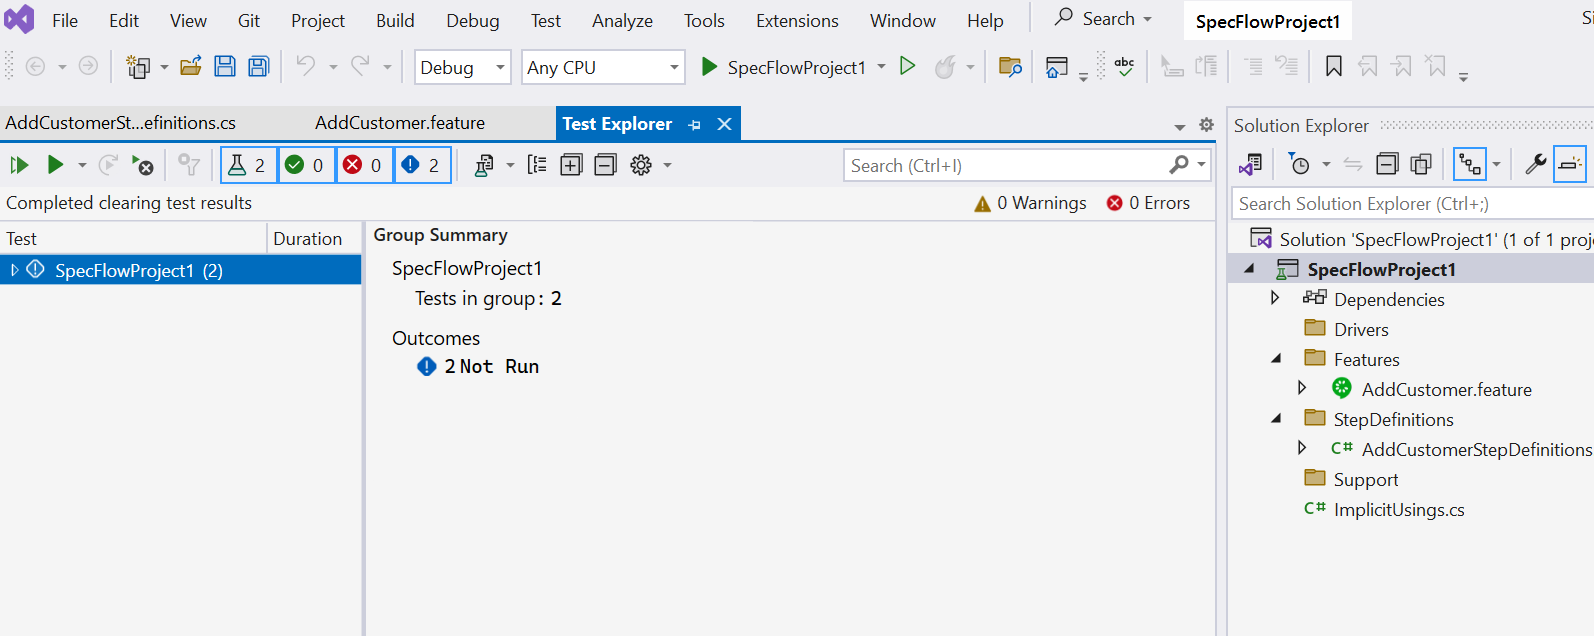1594x636 pixels.
Task: Click the Undo arrow icon
Action: point(306,66)
